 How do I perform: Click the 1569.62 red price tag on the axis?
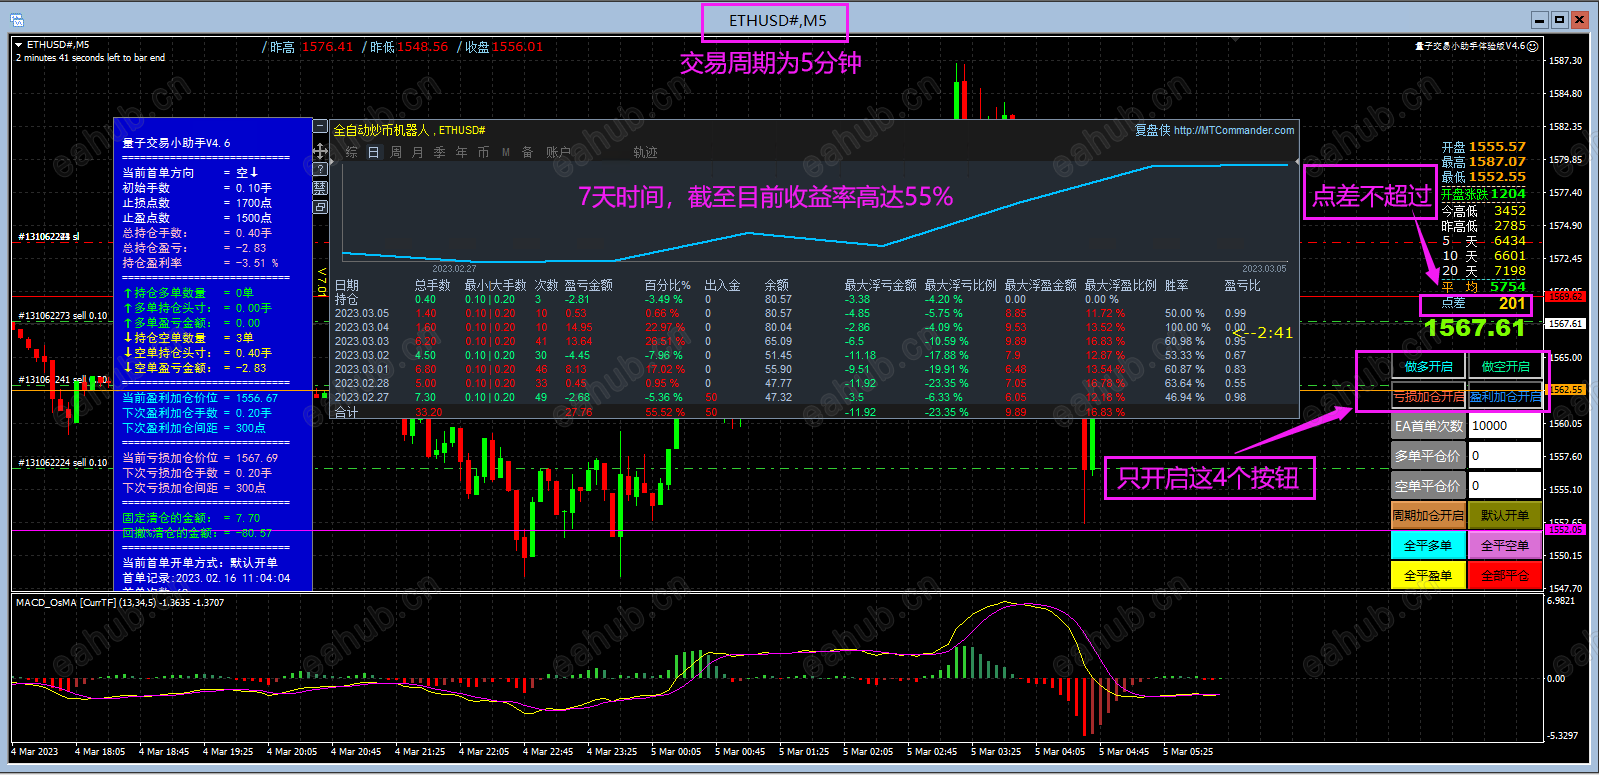(x=1566, y=296)
